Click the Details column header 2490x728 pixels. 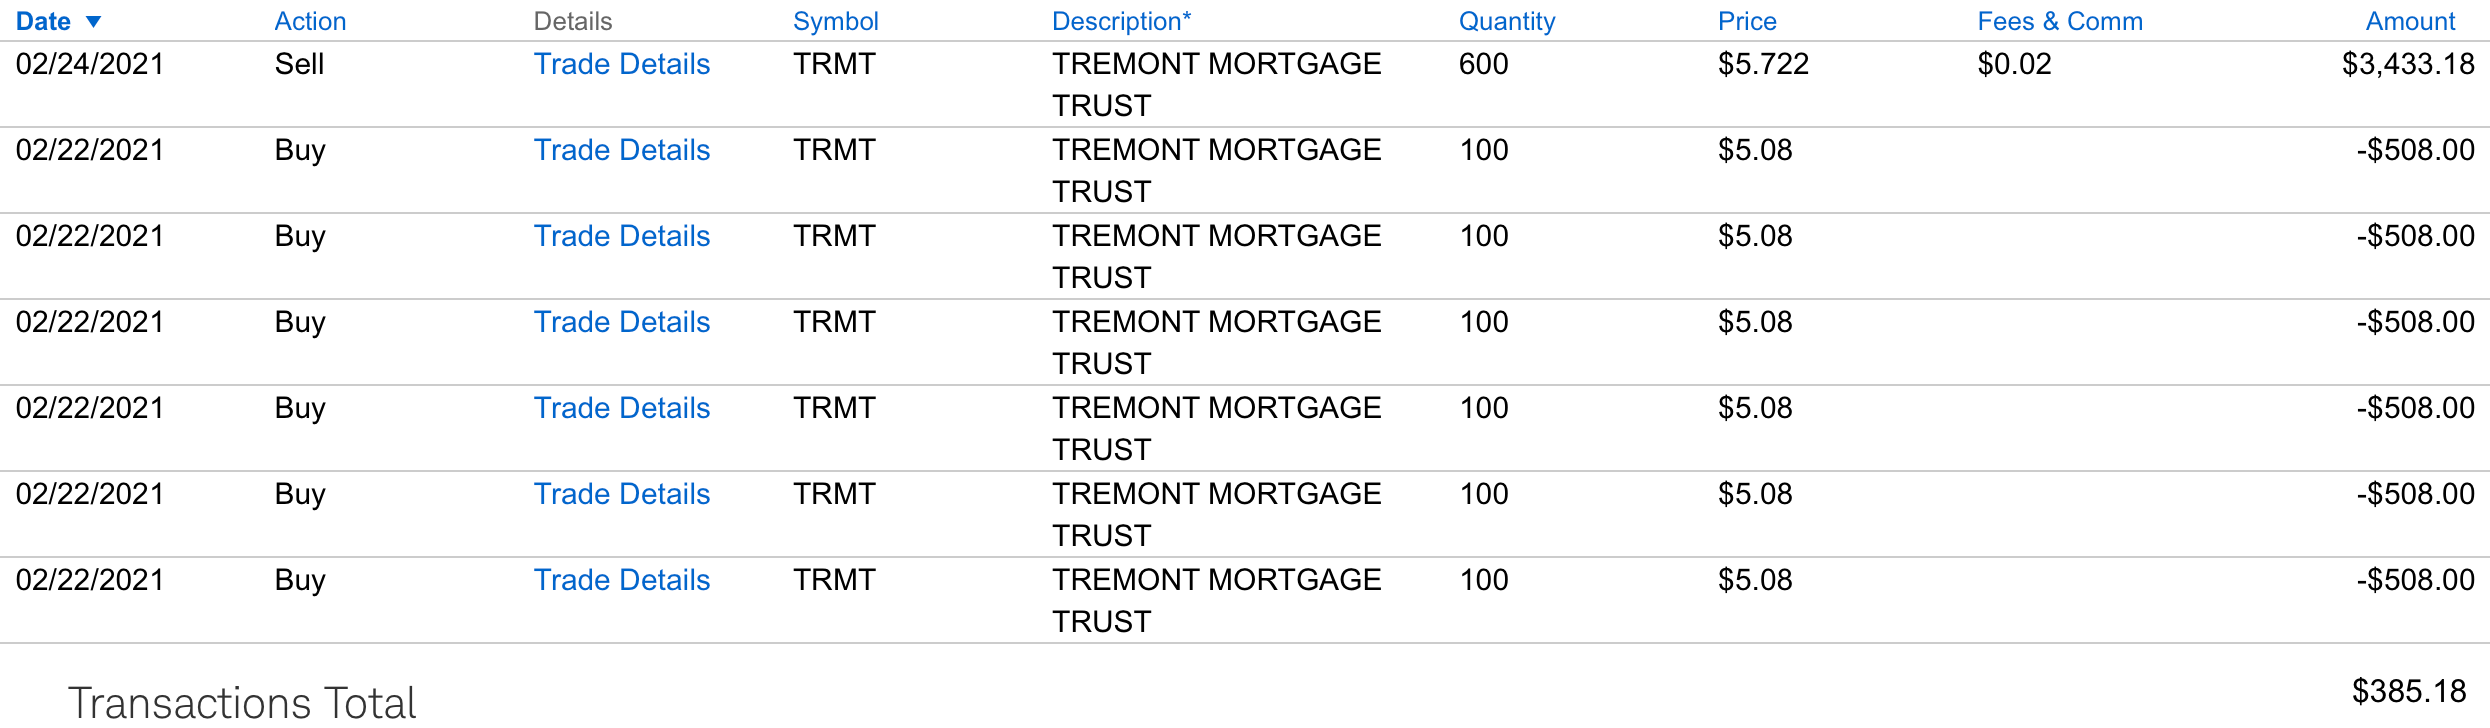click(x=572, y=22)
